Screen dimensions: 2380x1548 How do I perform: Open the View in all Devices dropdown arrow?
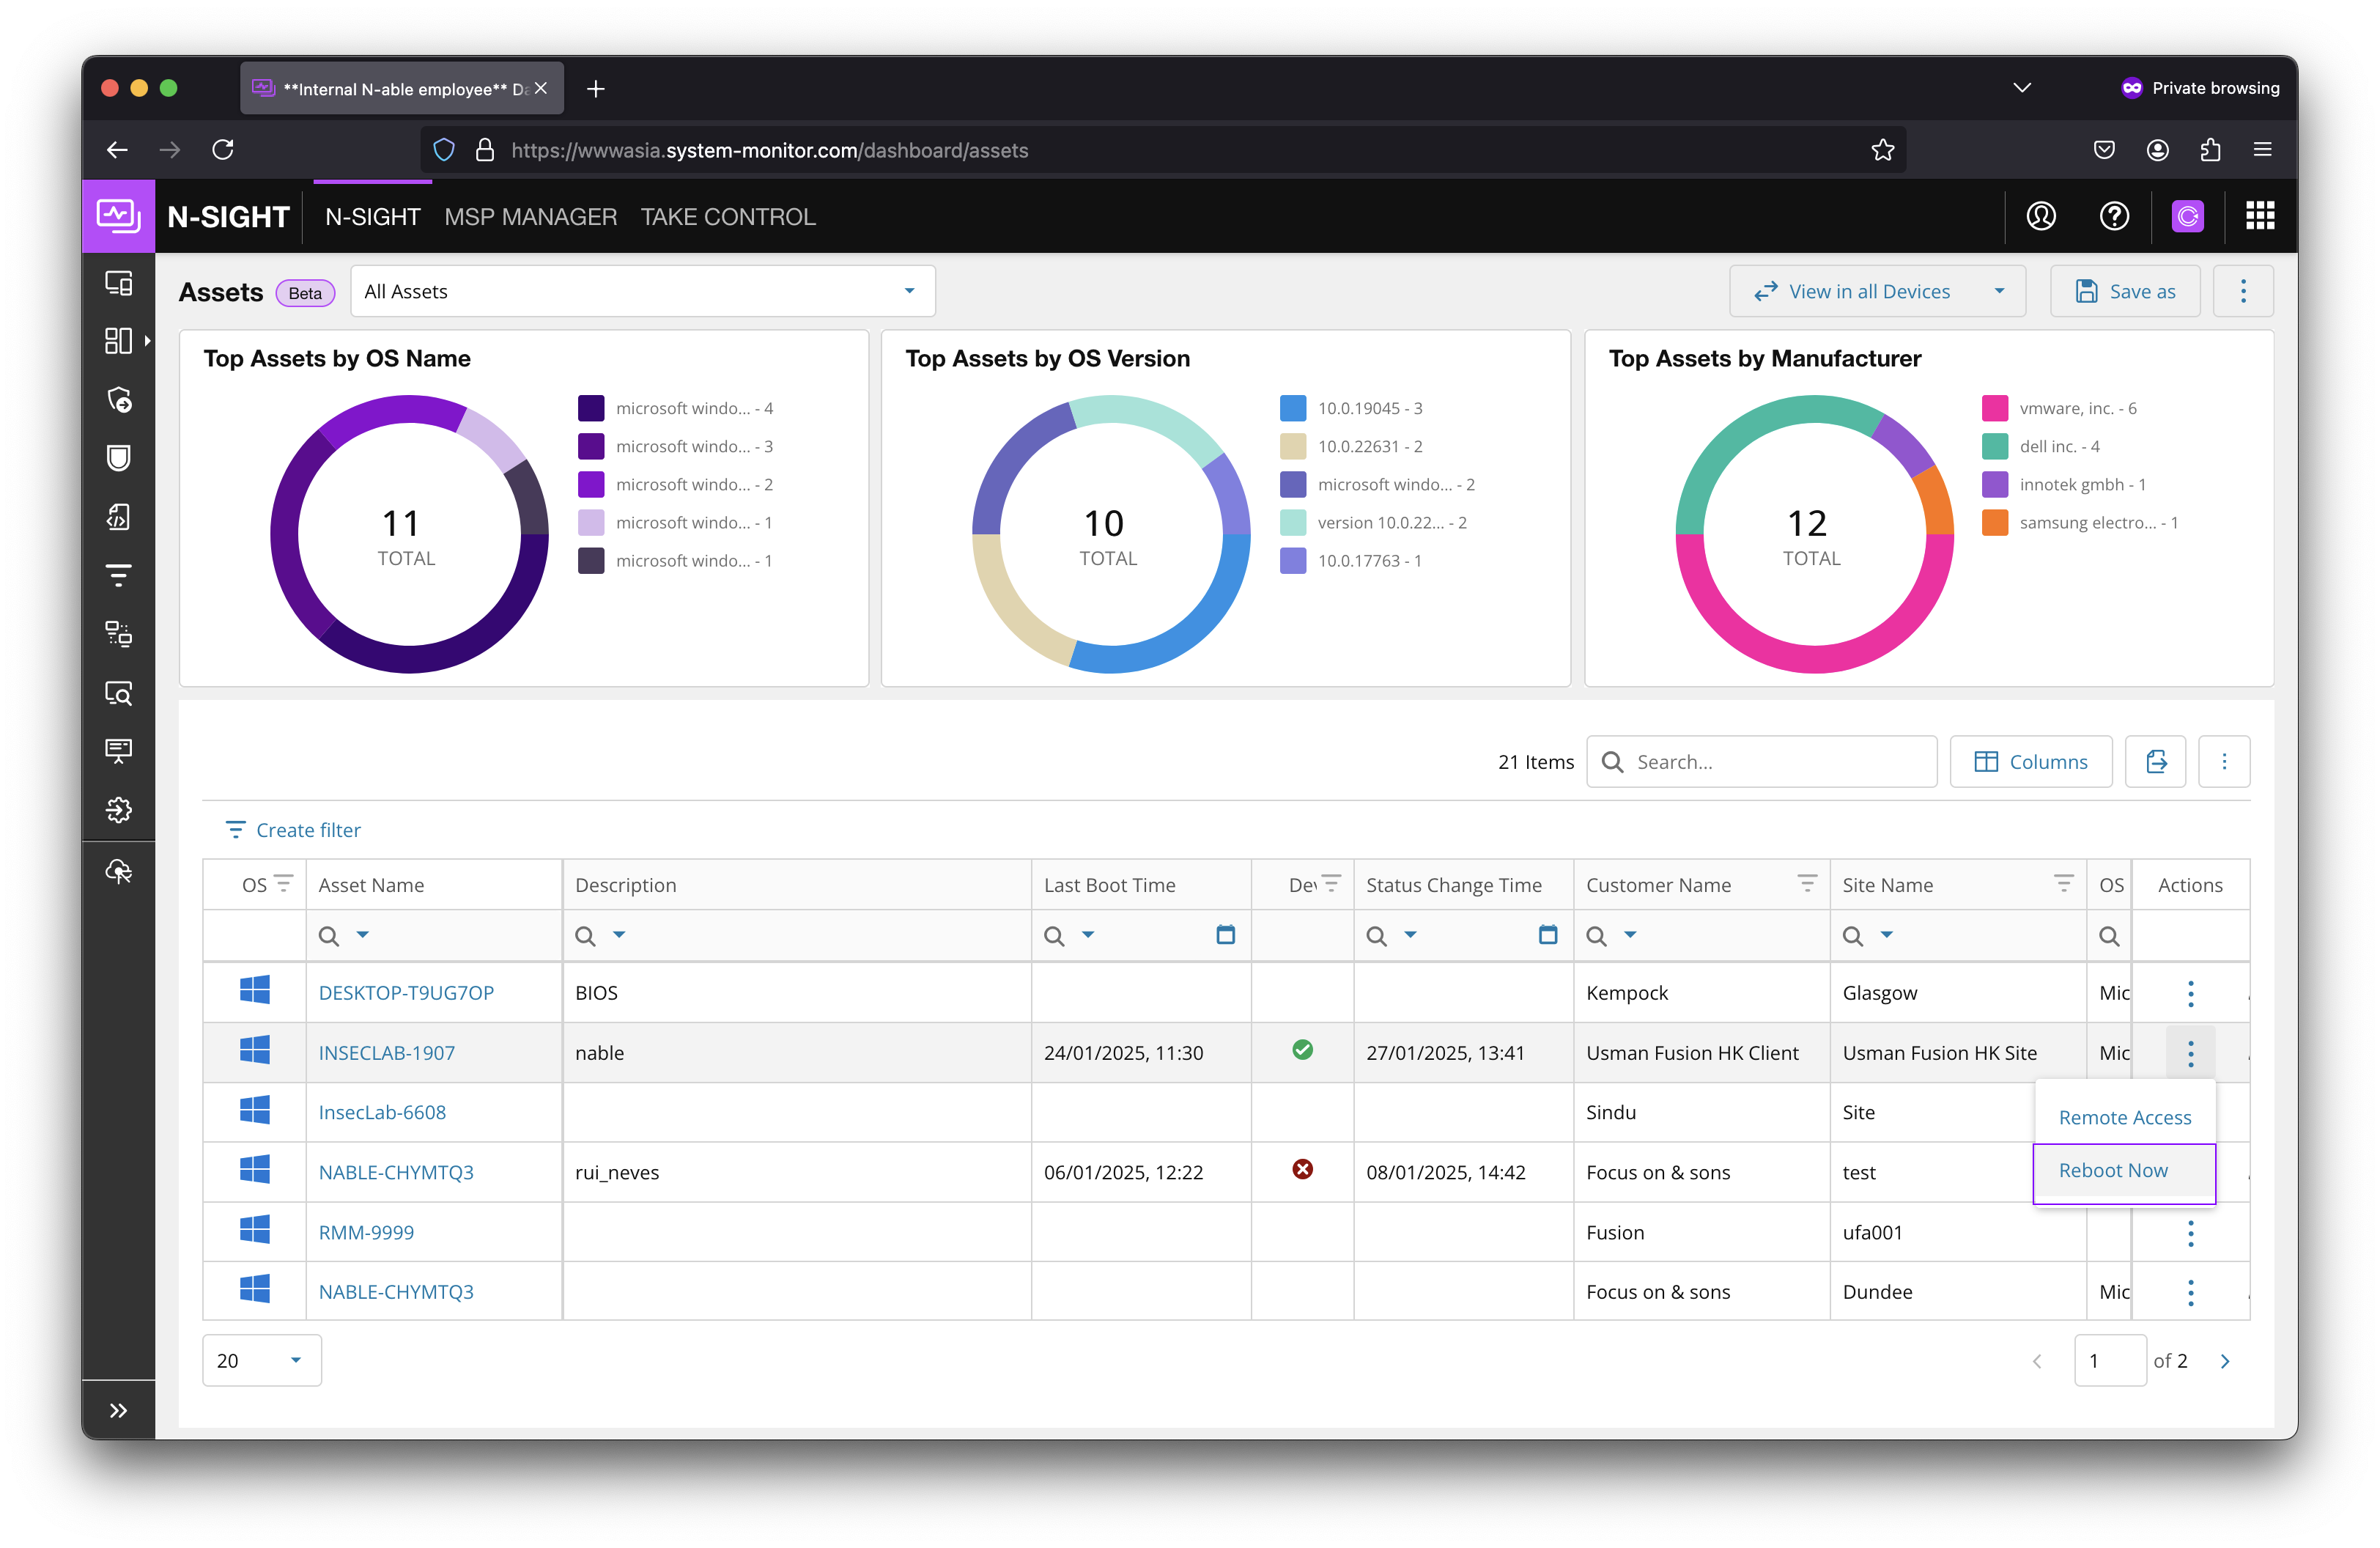coord(2000,291)
